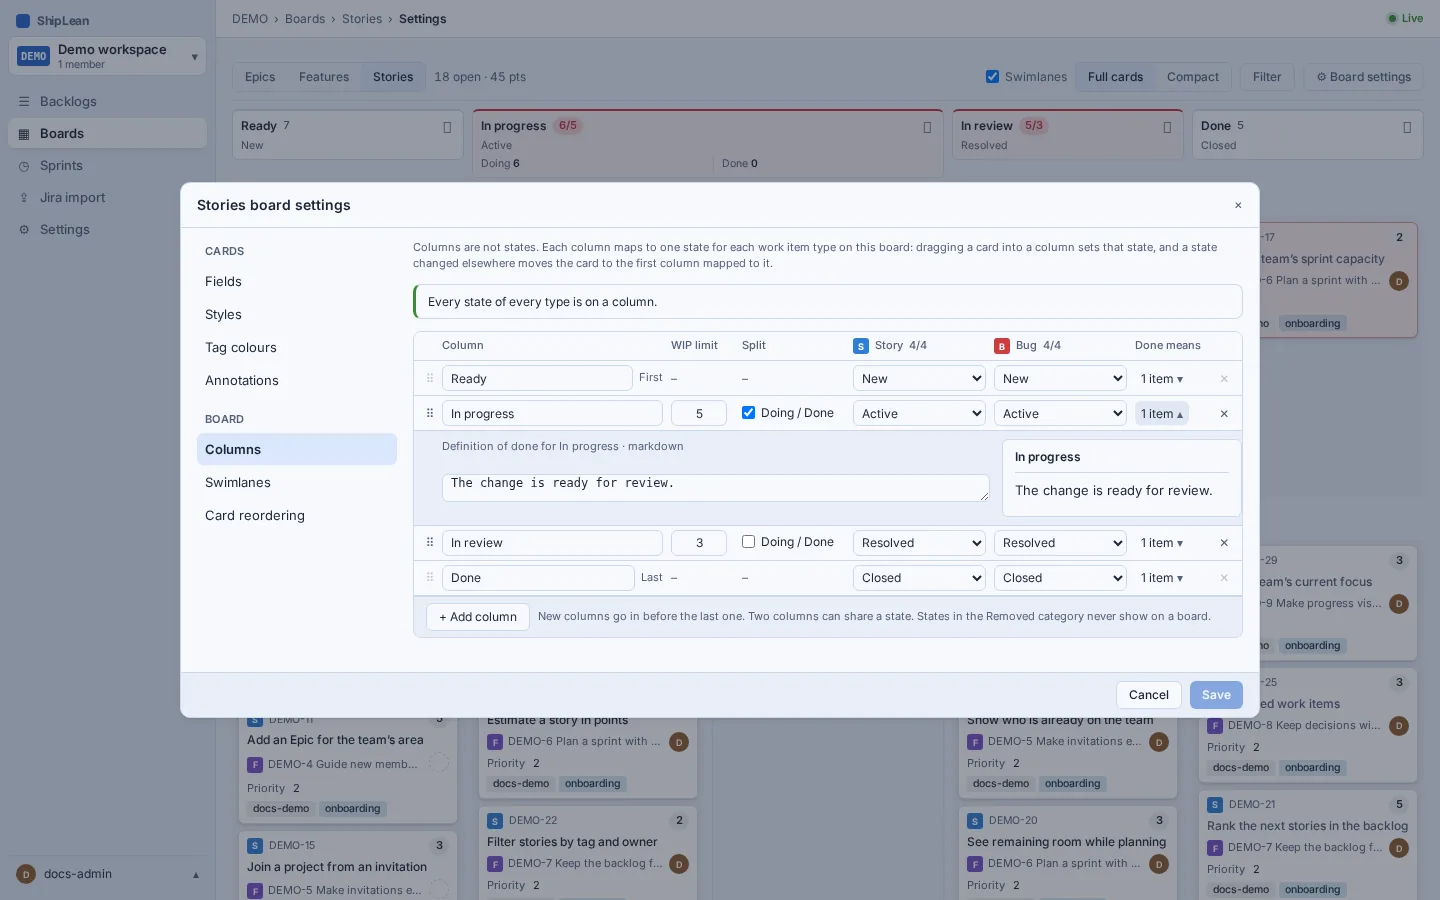This screenshot has height=900, width=1440.
Task: Open Story state dropdown for Done column
Action: click(919, 578)
